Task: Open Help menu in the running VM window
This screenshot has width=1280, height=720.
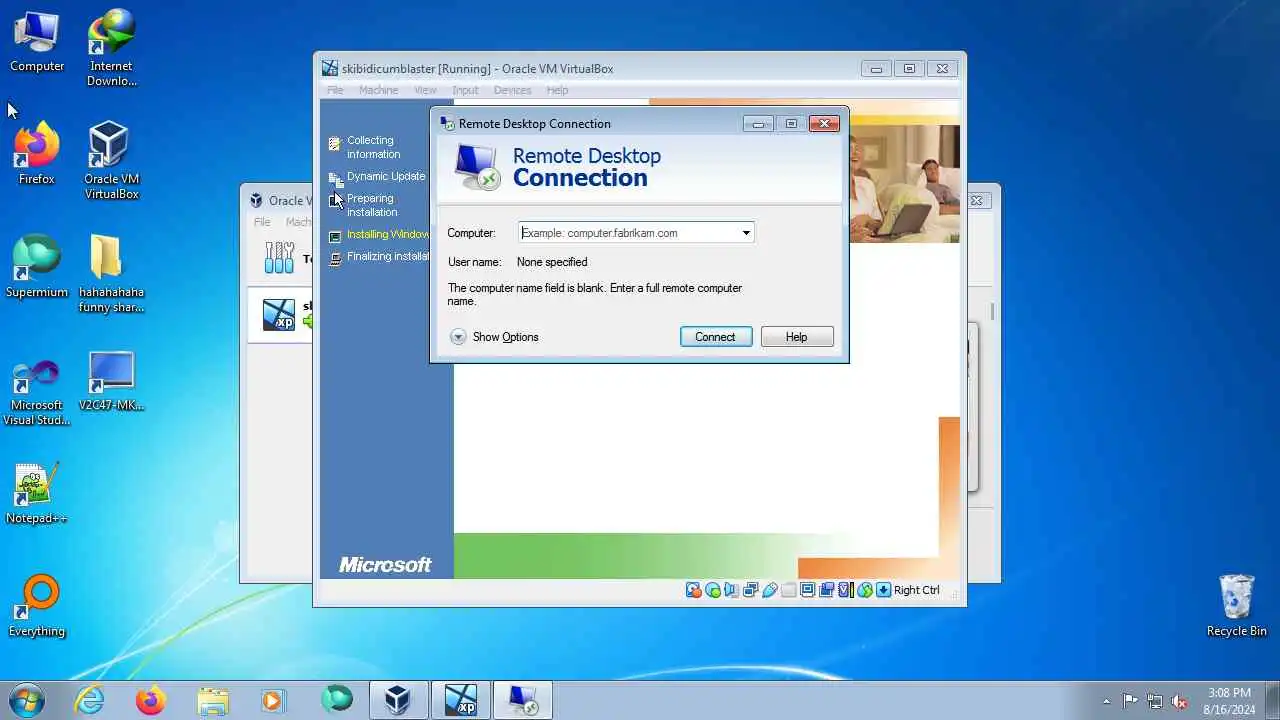Action: coord(557,90)
